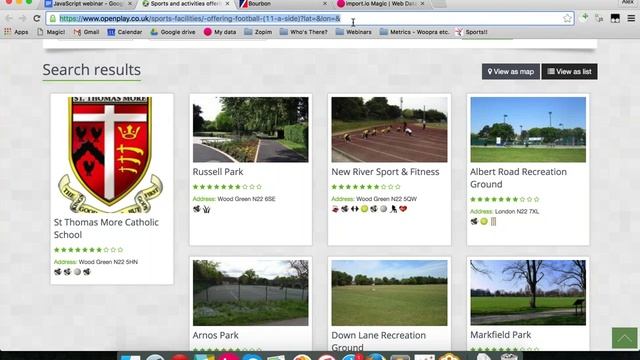
Task: Click the New River running track photo
Action: [x=389, y=129]
